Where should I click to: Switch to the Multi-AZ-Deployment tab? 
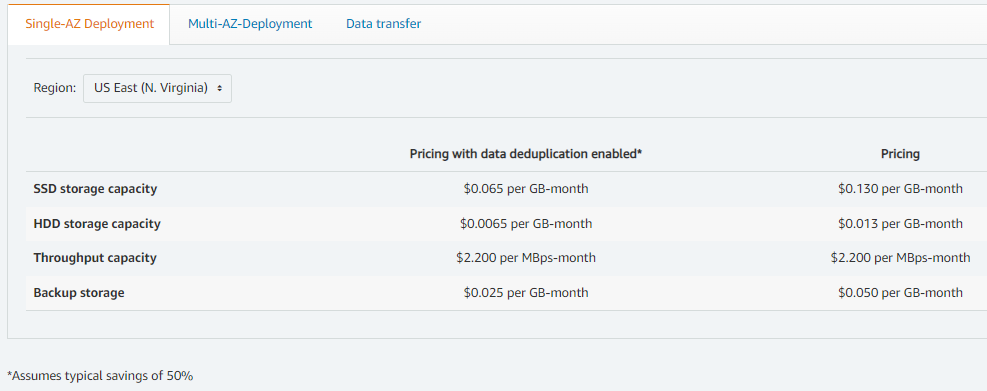250,24
